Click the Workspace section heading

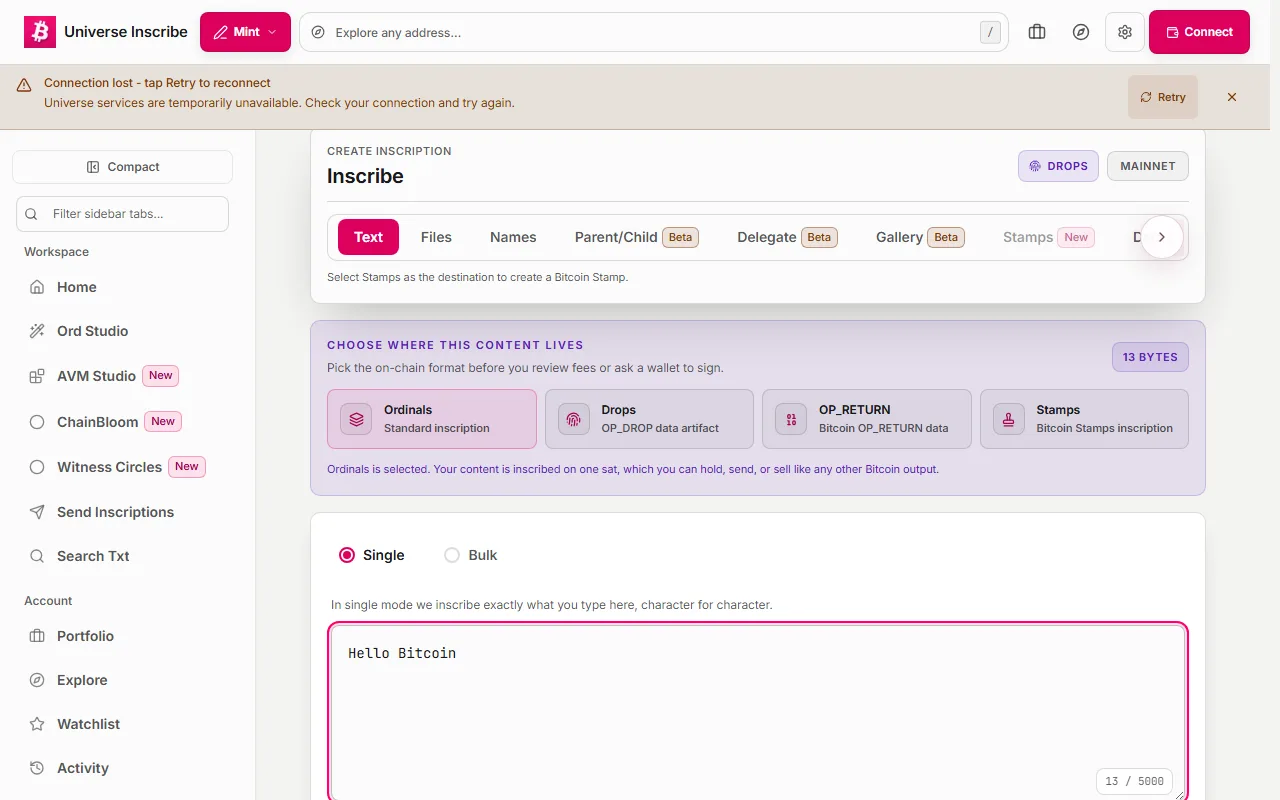pos(56,252)
